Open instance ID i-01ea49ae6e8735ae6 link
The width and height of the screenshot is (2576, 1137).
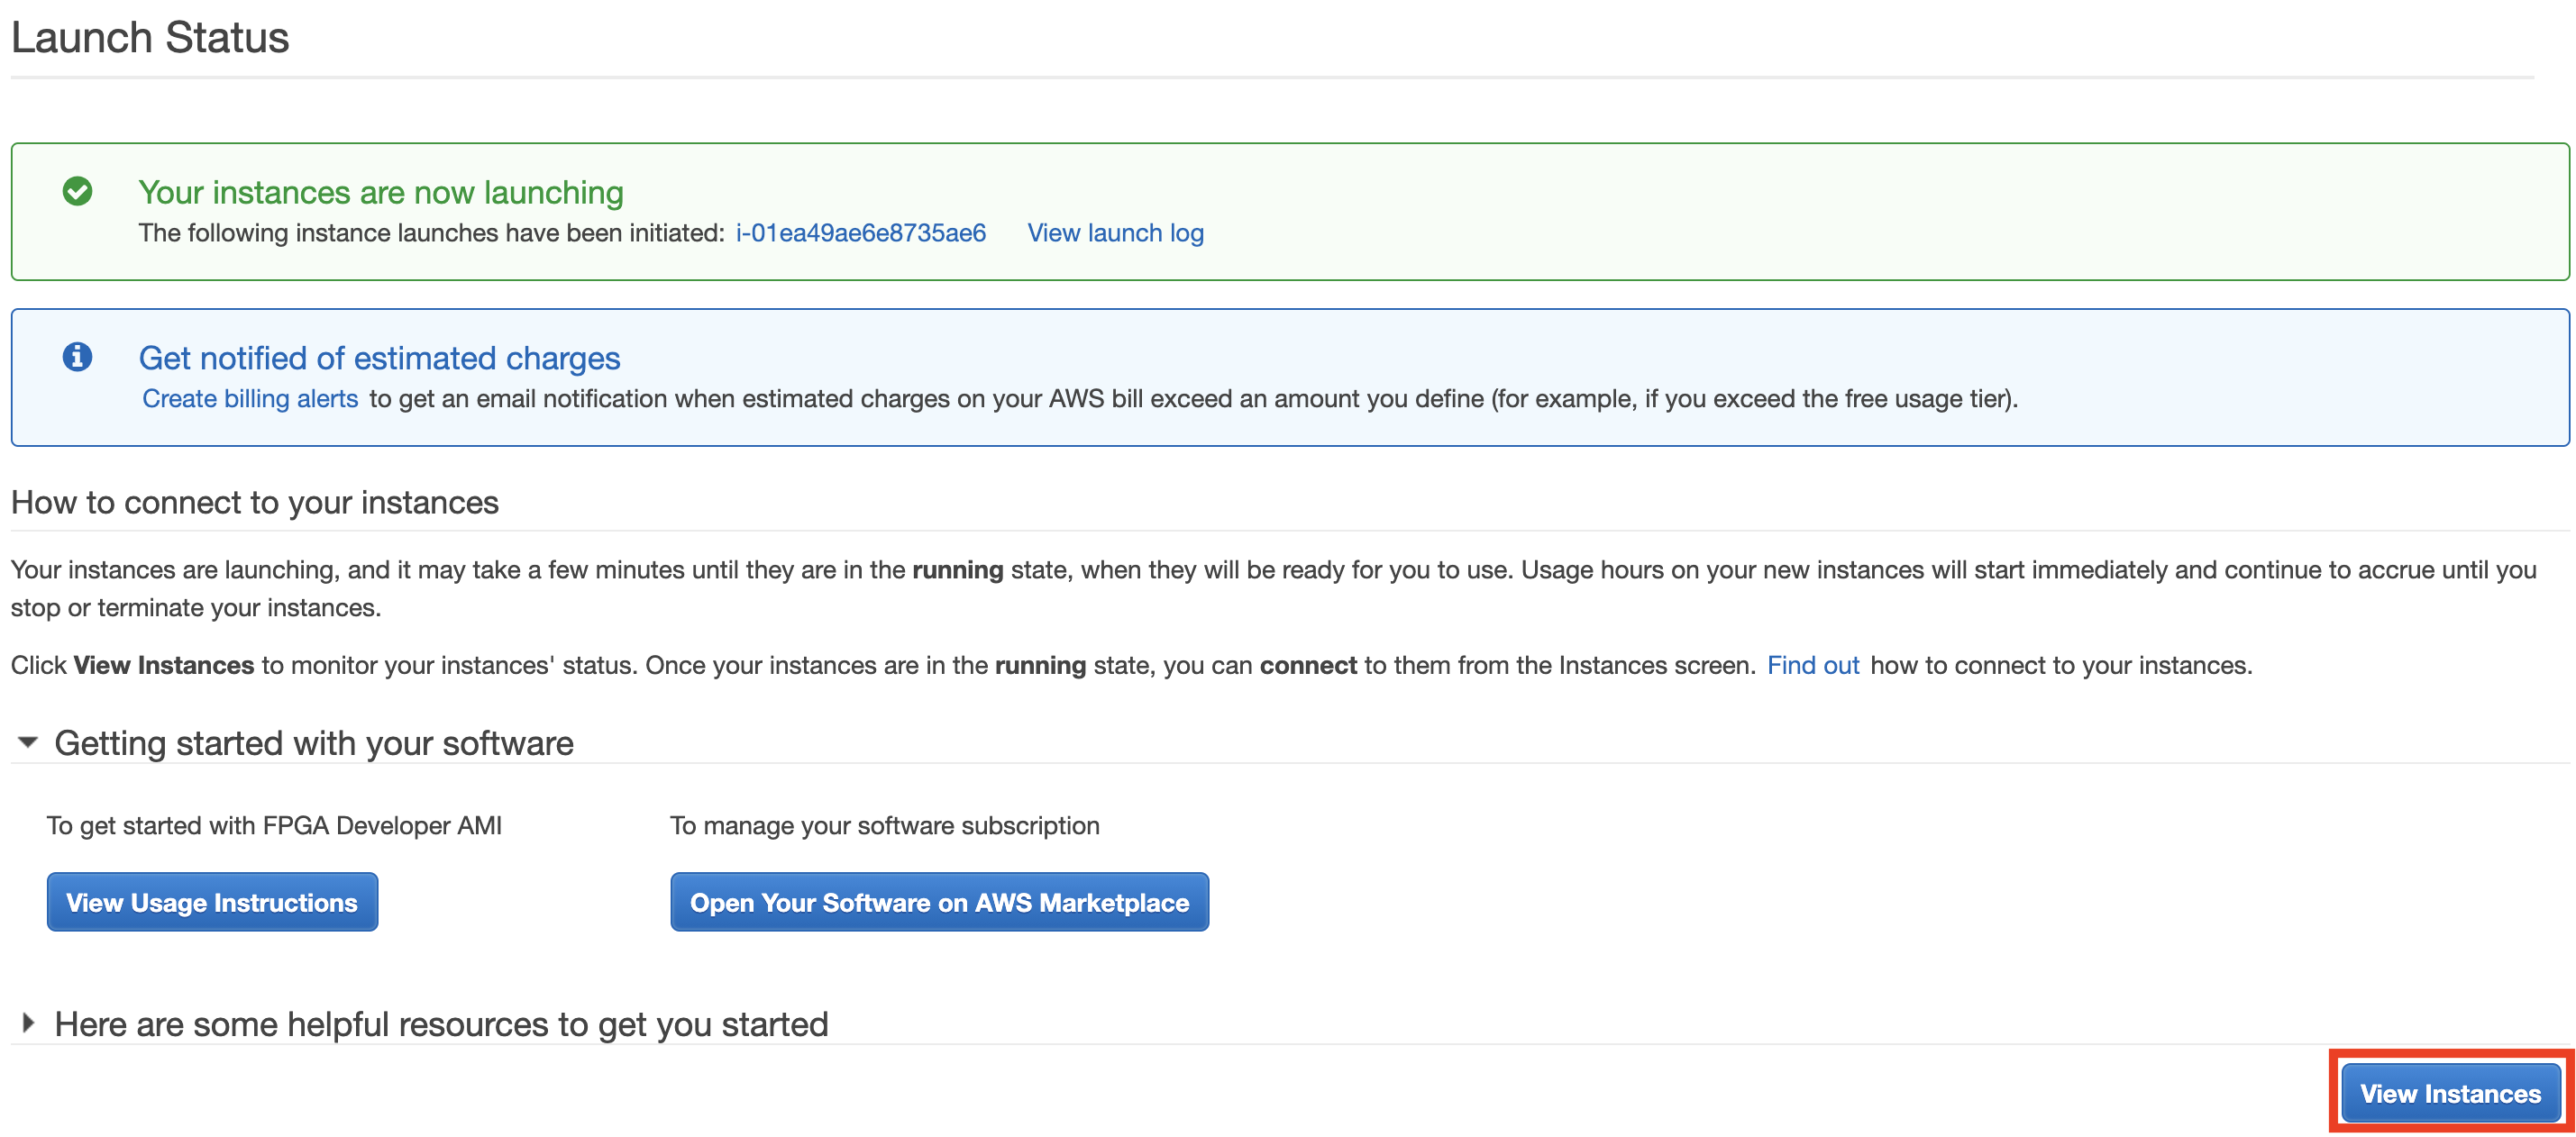tap(861, 233)
